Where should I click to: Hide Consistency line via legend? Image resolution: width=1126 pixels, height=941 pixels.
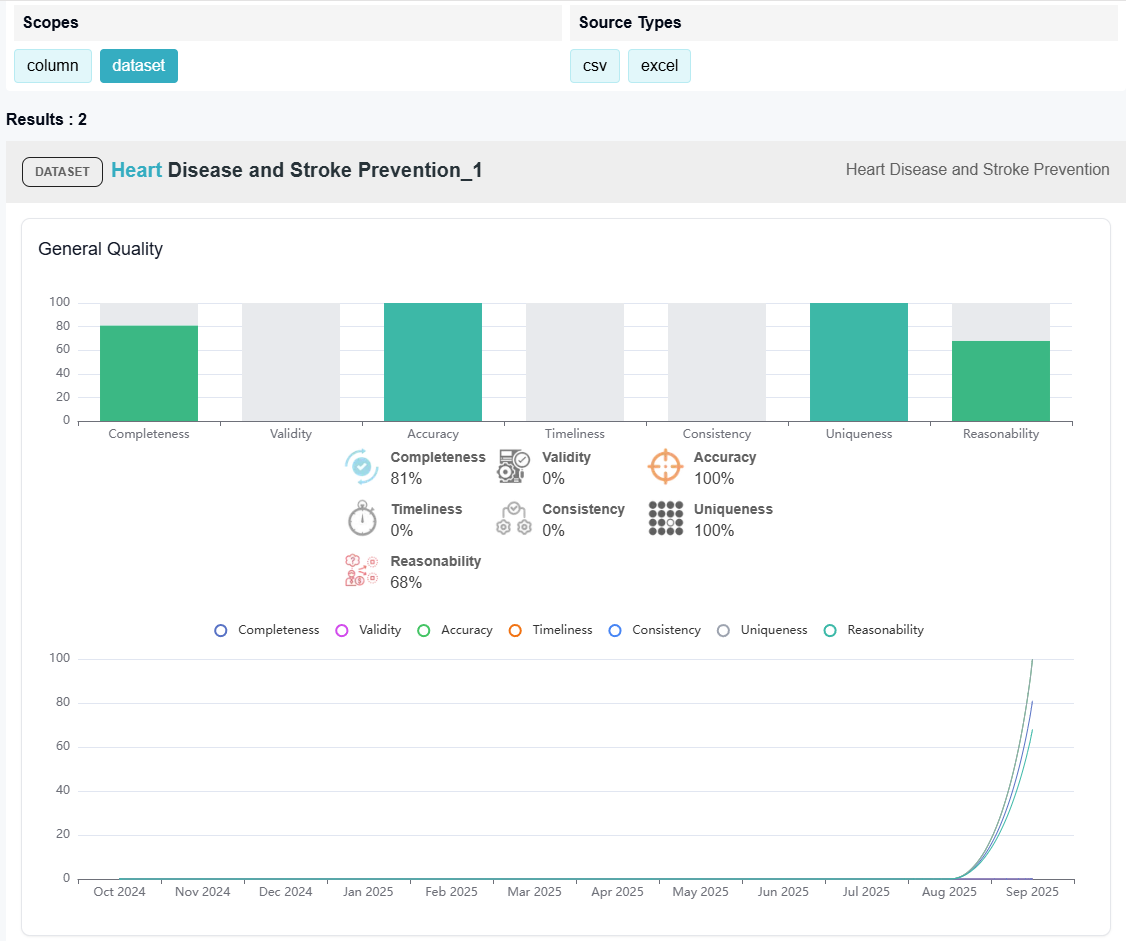tap(654, 630)
